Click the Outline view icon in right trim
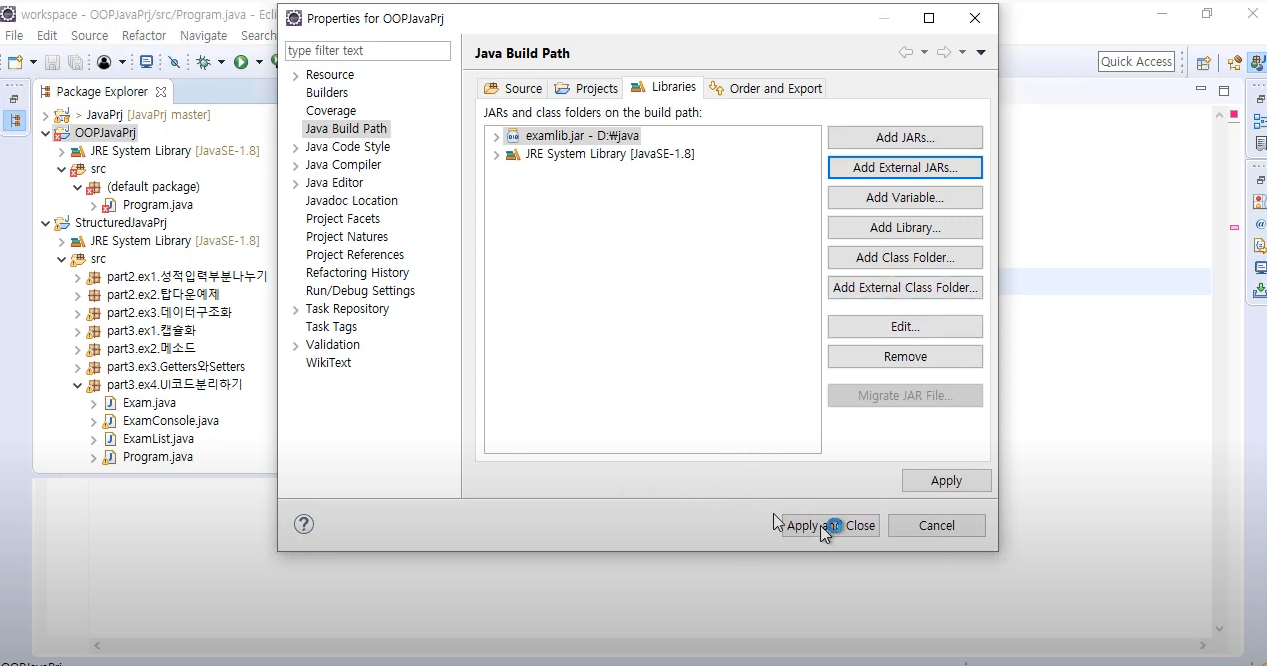This screenshot has height=666, width=1267. 1259,122
